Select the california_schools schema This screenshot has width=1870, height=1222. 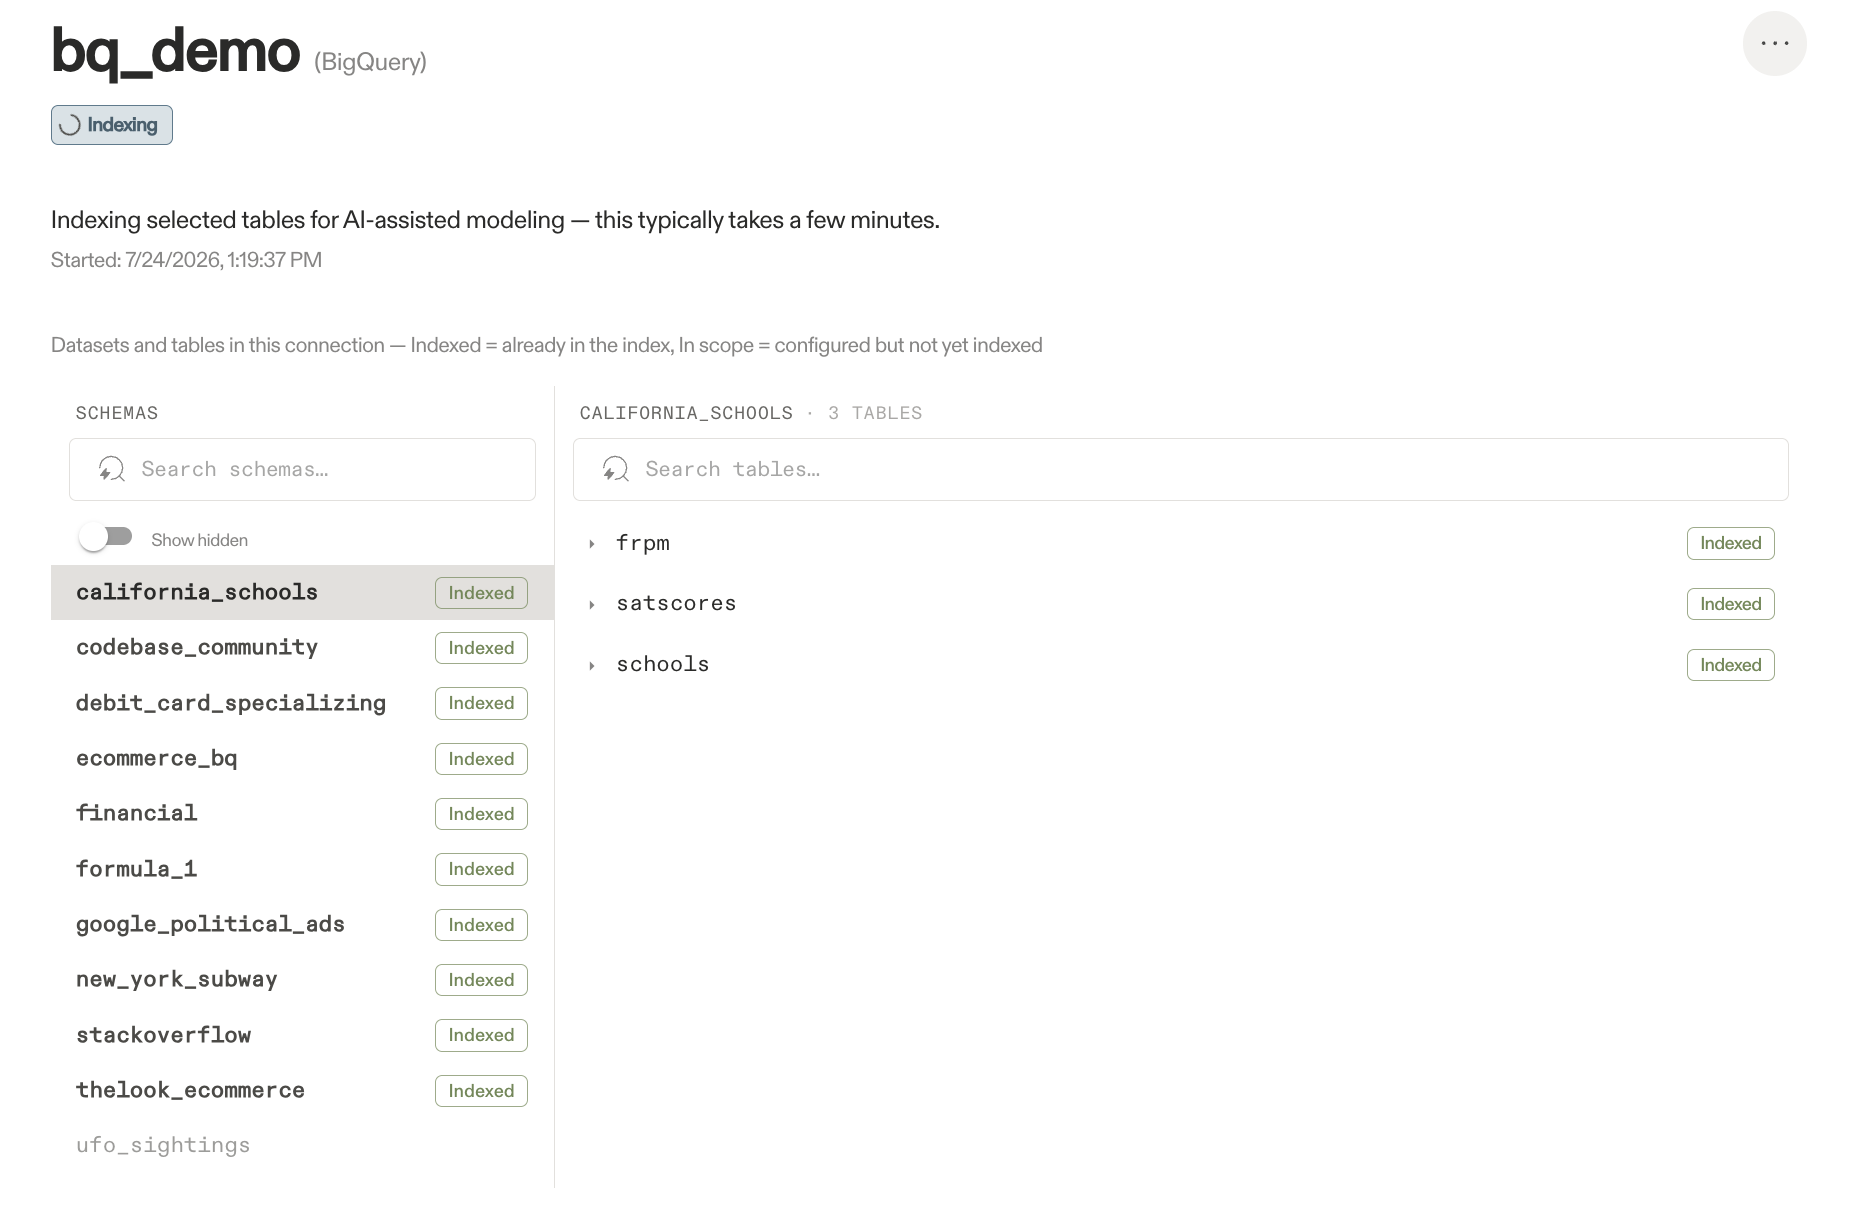tap(302, 592)
